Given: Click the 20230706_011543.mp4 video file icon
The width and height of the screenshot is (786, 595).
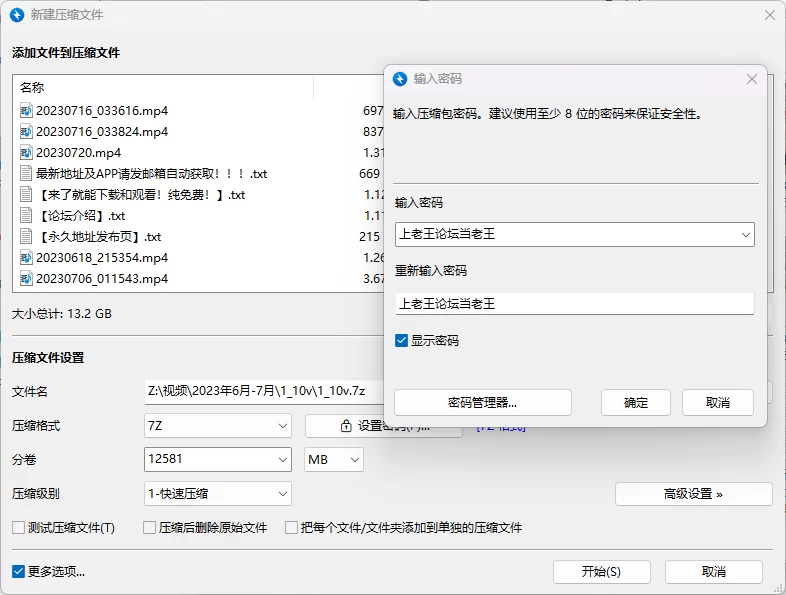Looking at the screenshot, I should click(26, 278).
